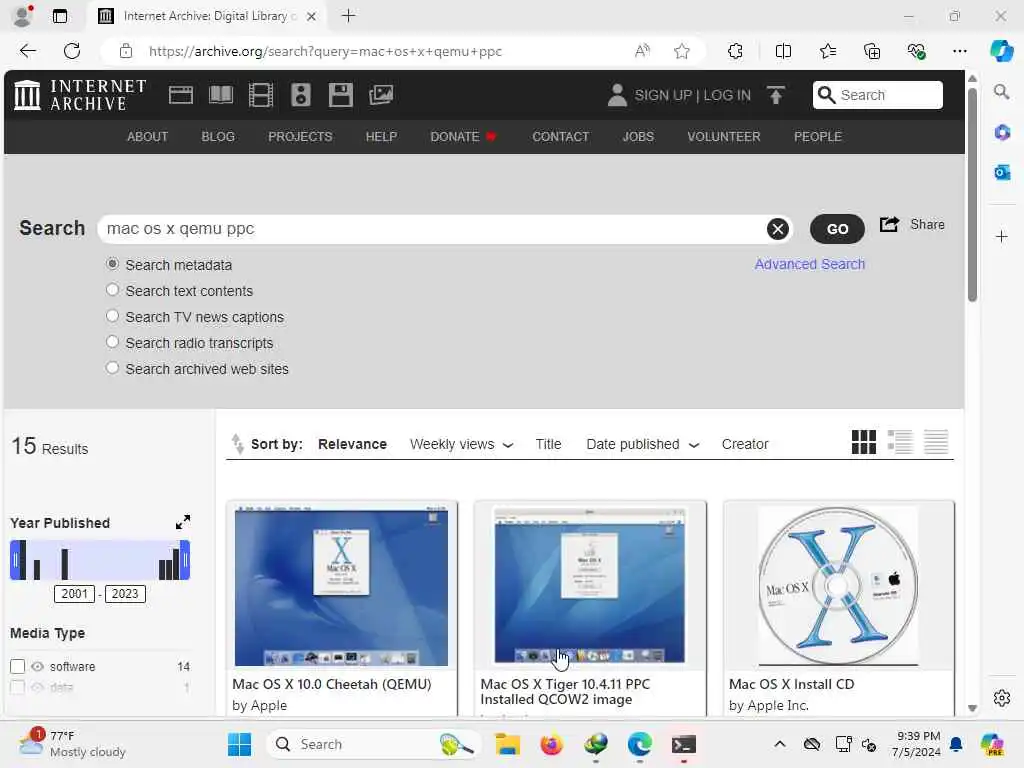This screenshot has width=1024, height=768.
Task: Open File Explorer from taskbar
Action: pyautogui.click(x=507, y=744)
